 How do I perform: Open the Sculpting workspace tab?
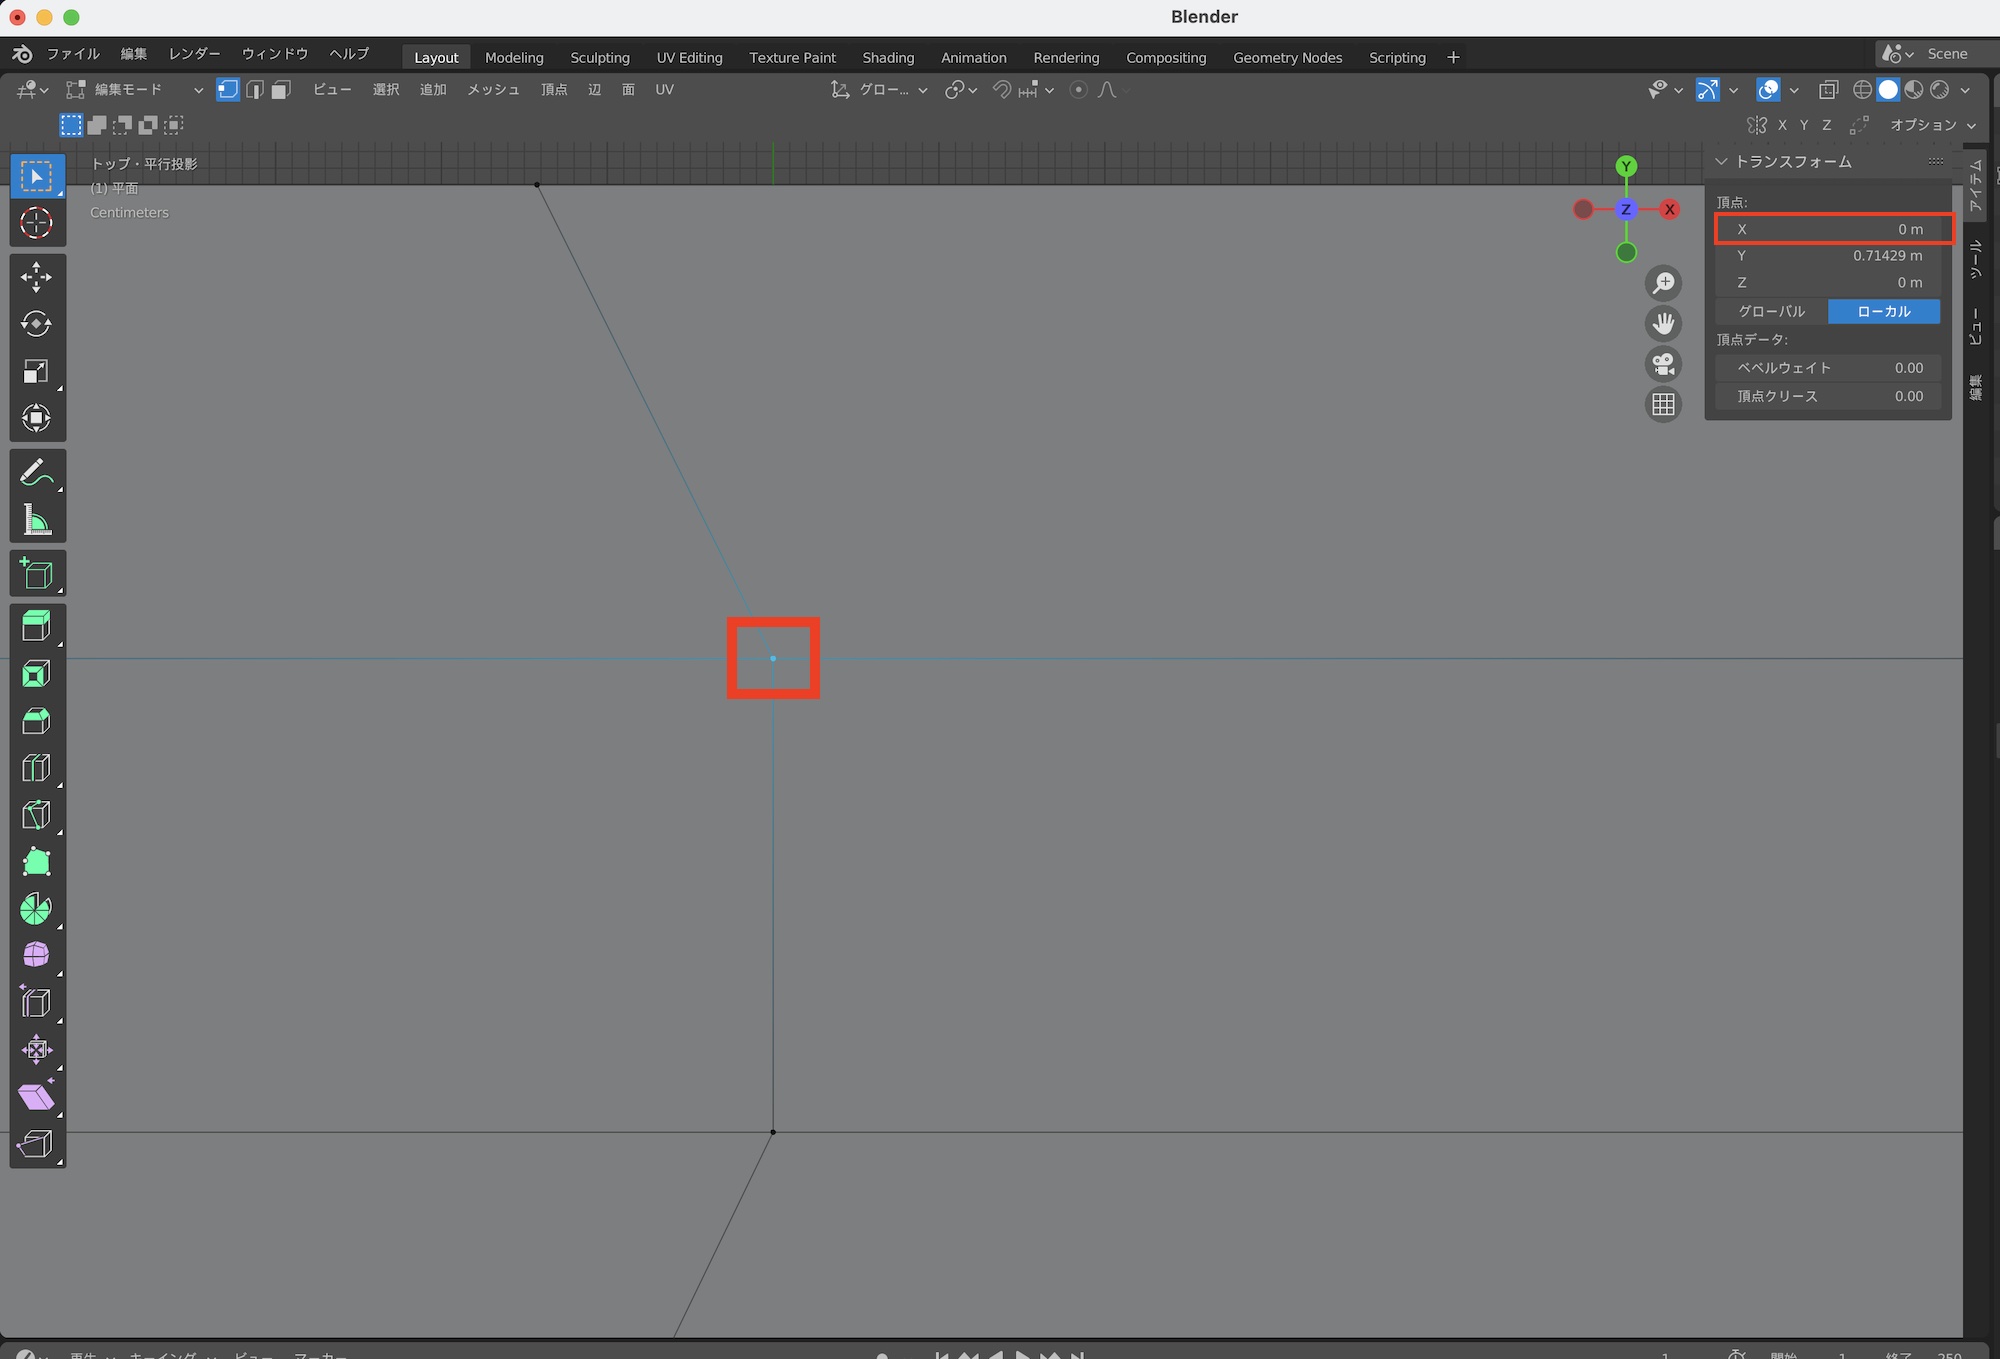600,57
